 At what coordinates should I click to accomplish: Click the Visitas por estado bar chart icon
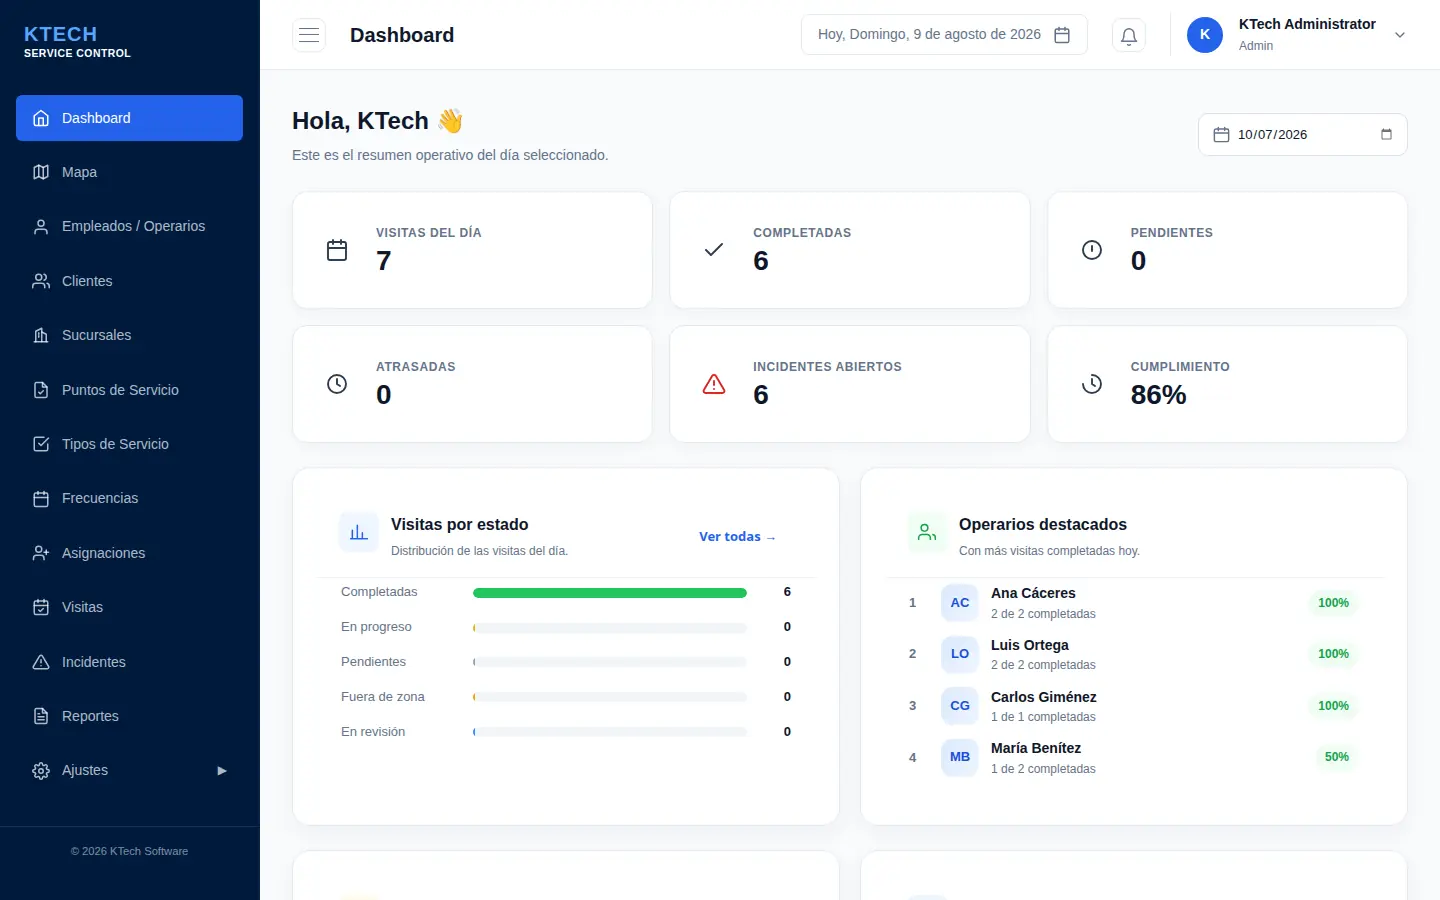(359, 533)
